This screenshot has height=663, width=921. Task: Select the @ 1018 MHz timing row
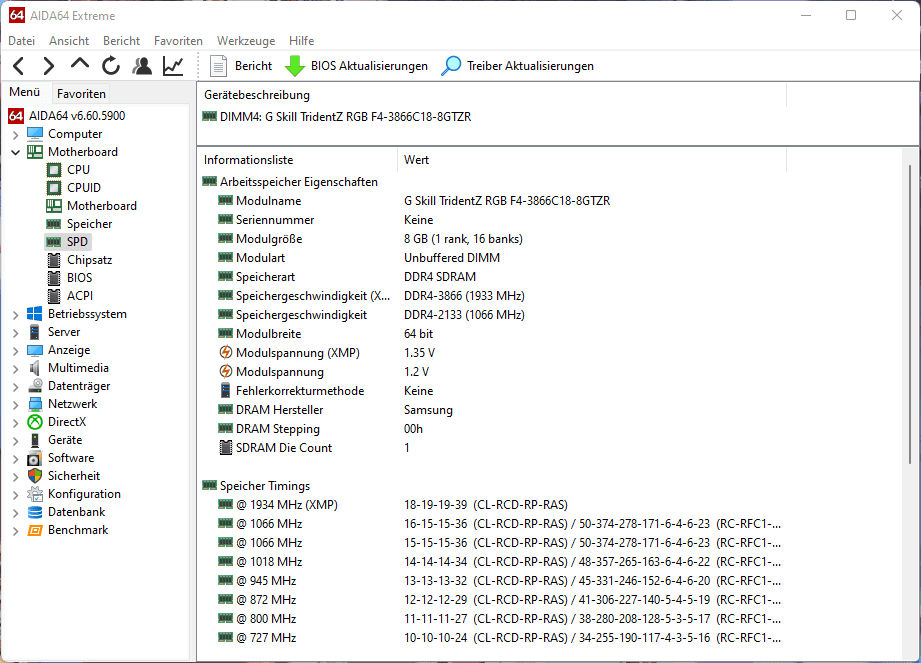tap(492, 562)
